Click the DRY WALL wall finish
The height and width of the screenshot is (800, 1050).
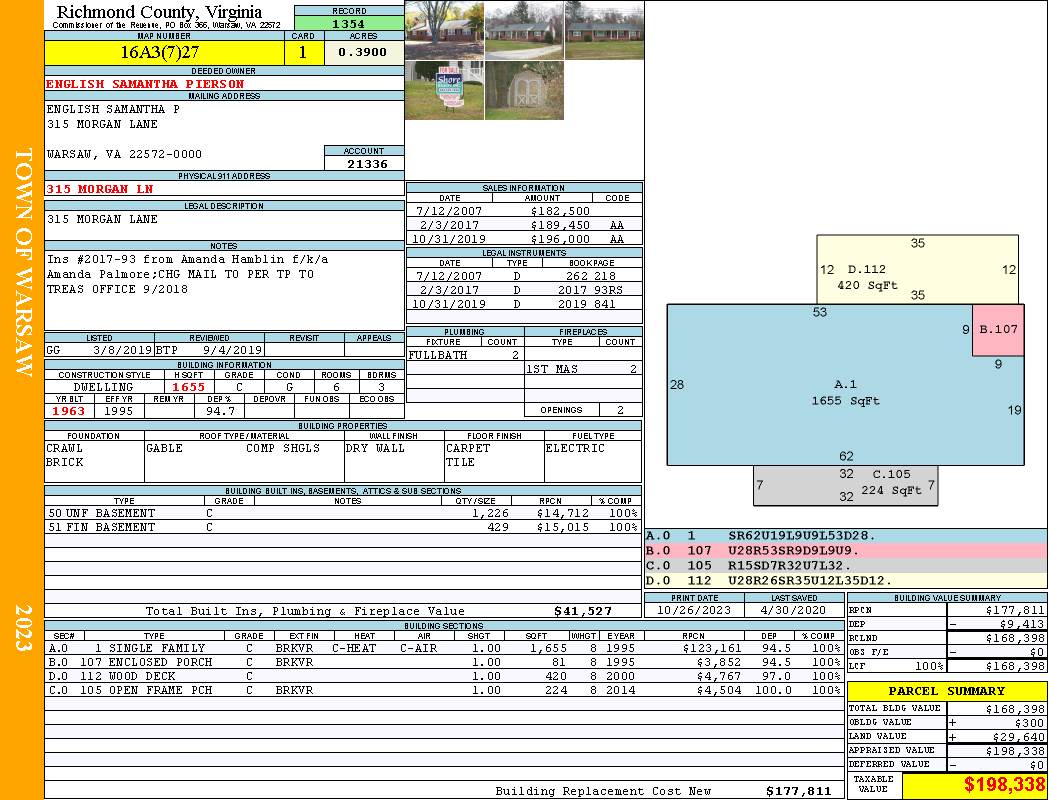click(375, 448)
